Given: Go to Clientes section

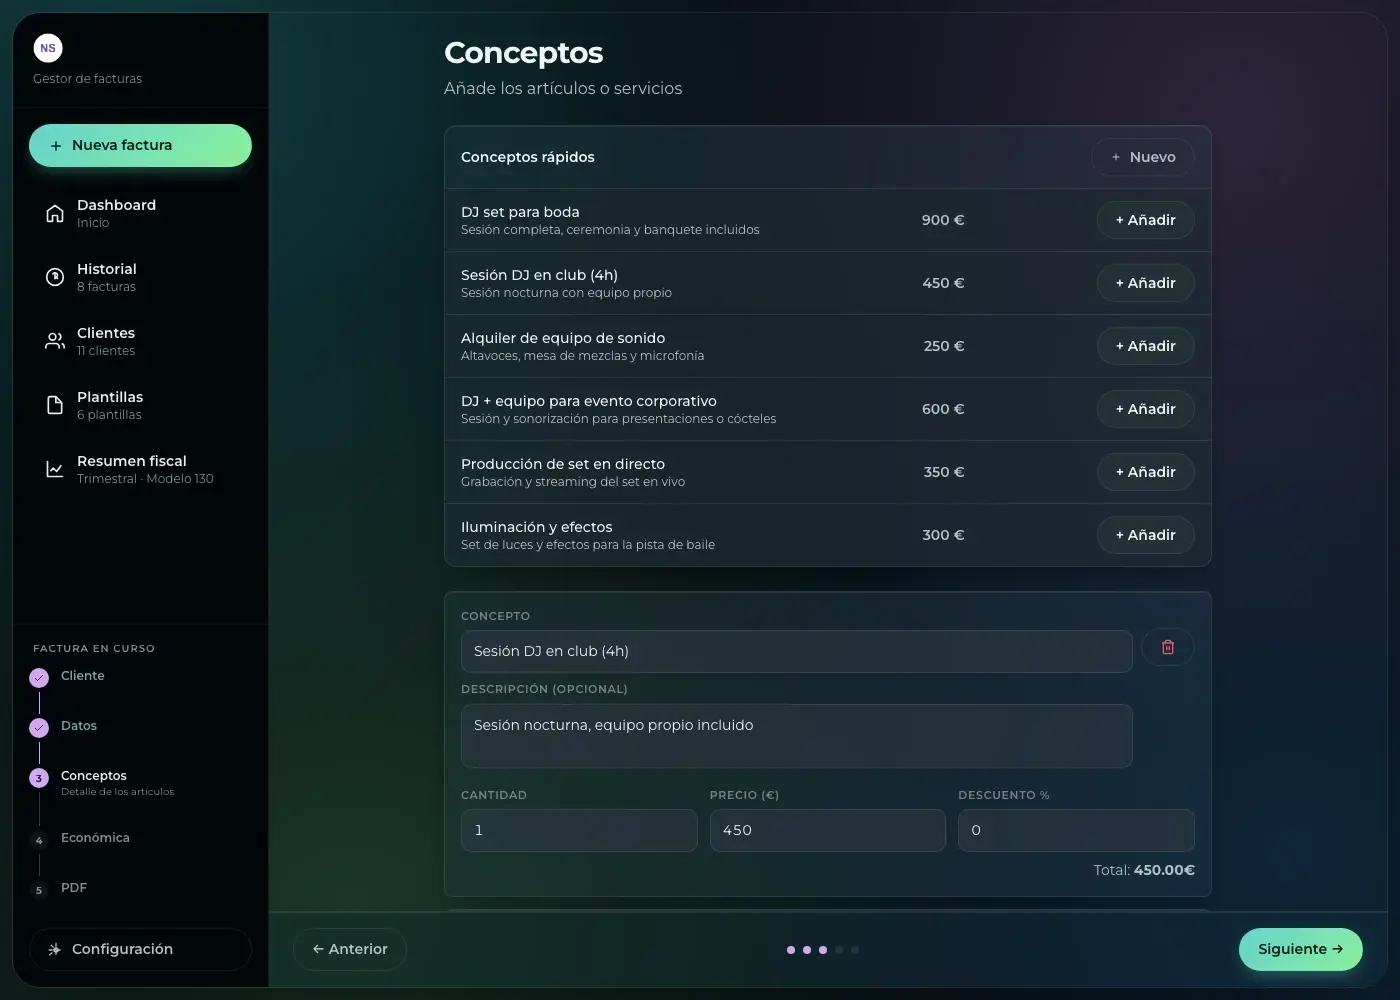Looking at the screenshot, I should [x=140, y=341].
